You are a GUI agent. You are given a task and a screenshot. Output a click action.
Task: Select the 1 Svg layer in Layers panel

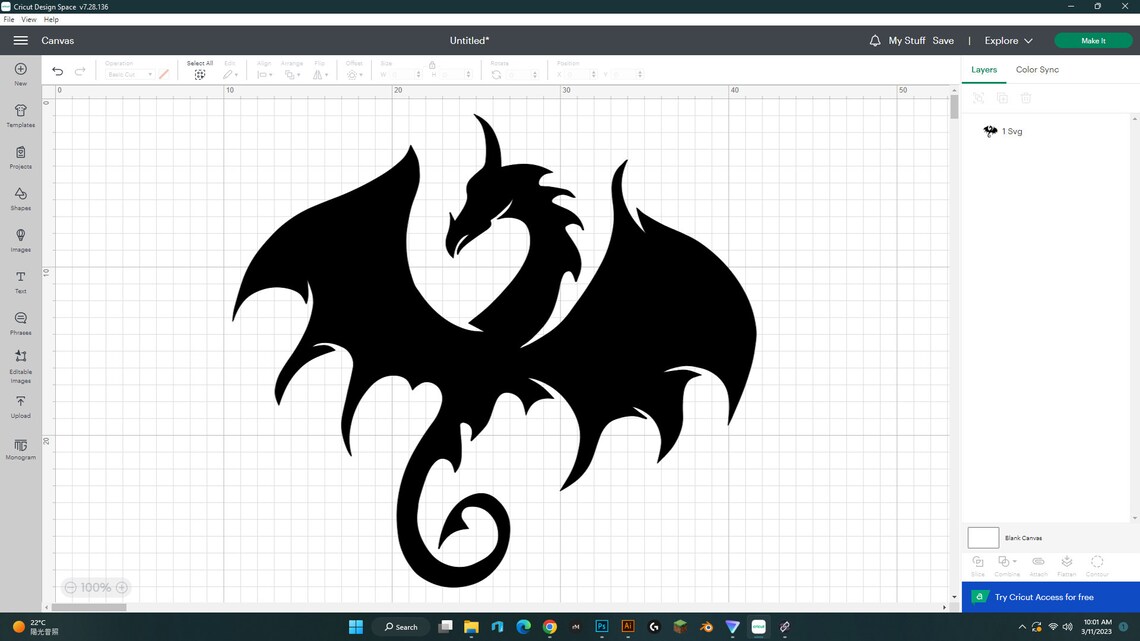click(x=1010, y=131)
